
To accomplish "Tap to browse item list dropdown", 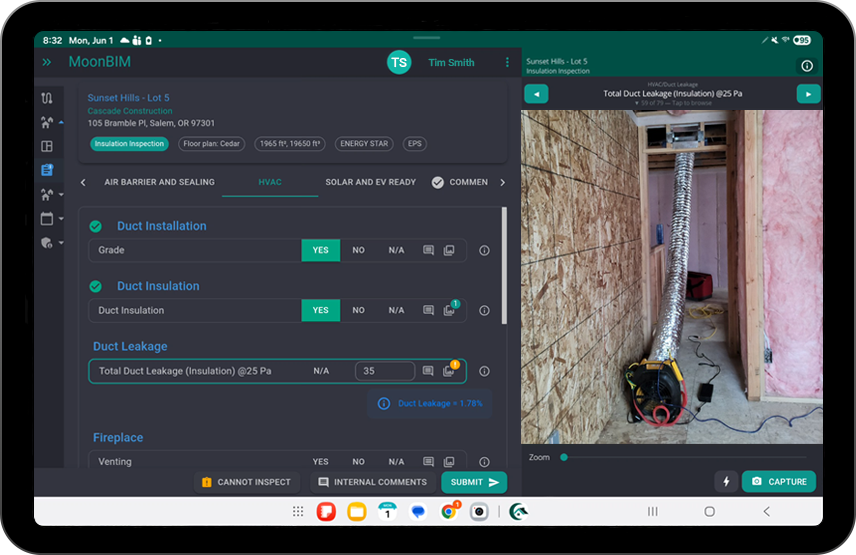I will point(673,103).
